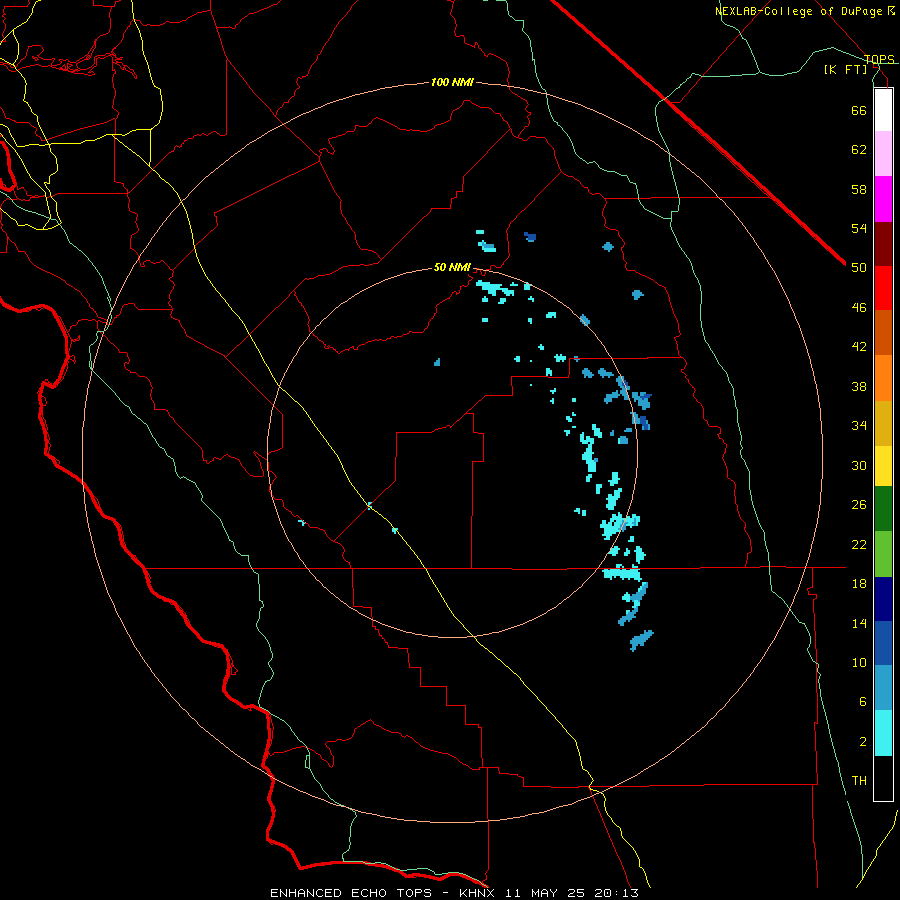Click "ENHANCED ECHO TOPS" in the bottom caption

[351, 893]
